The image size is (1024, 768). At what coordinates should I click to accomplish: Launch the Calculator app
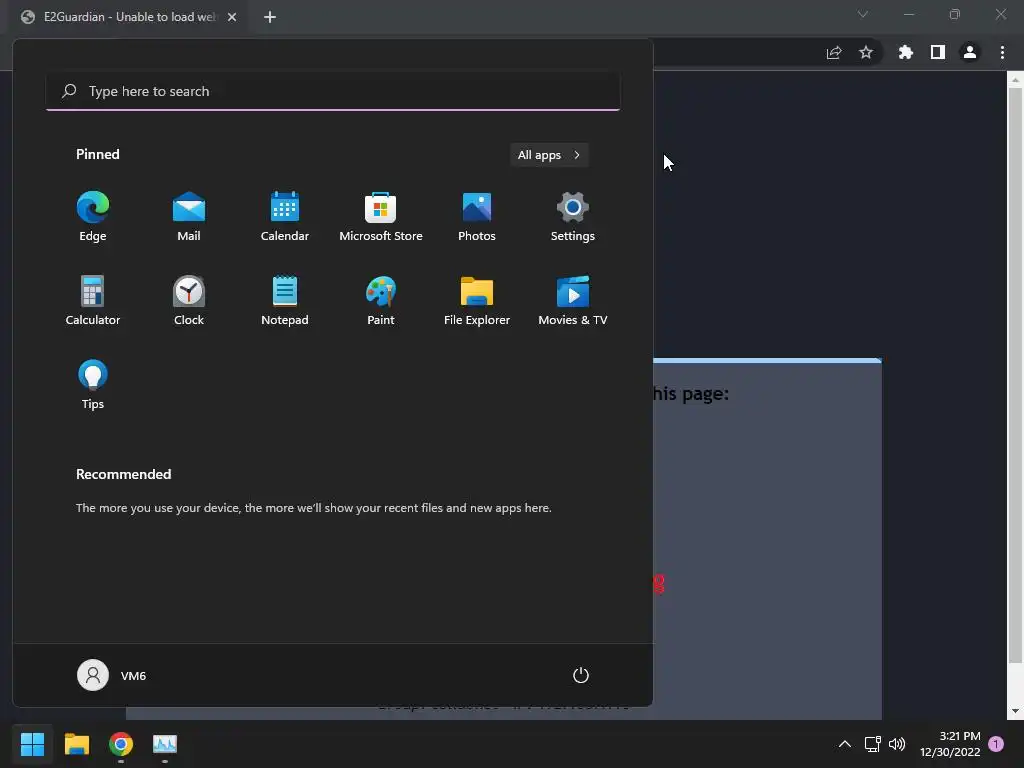click(x=93, y=301)
